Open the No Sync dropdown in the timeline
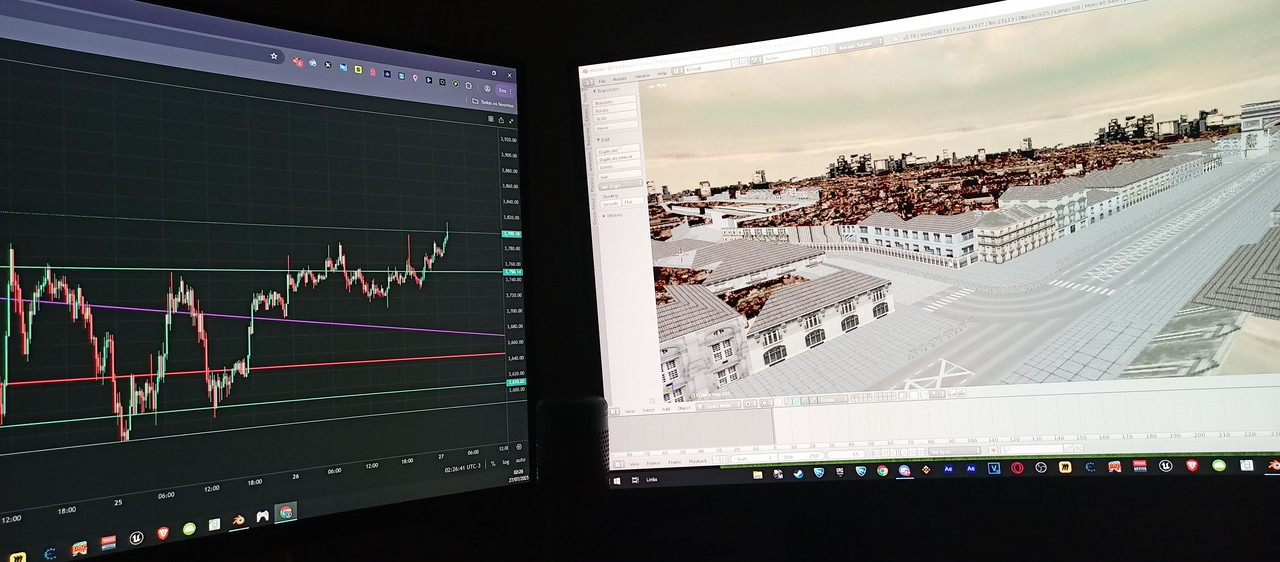Image resolution: width=1280 pixels, height=562 pixels. point(954,451)
